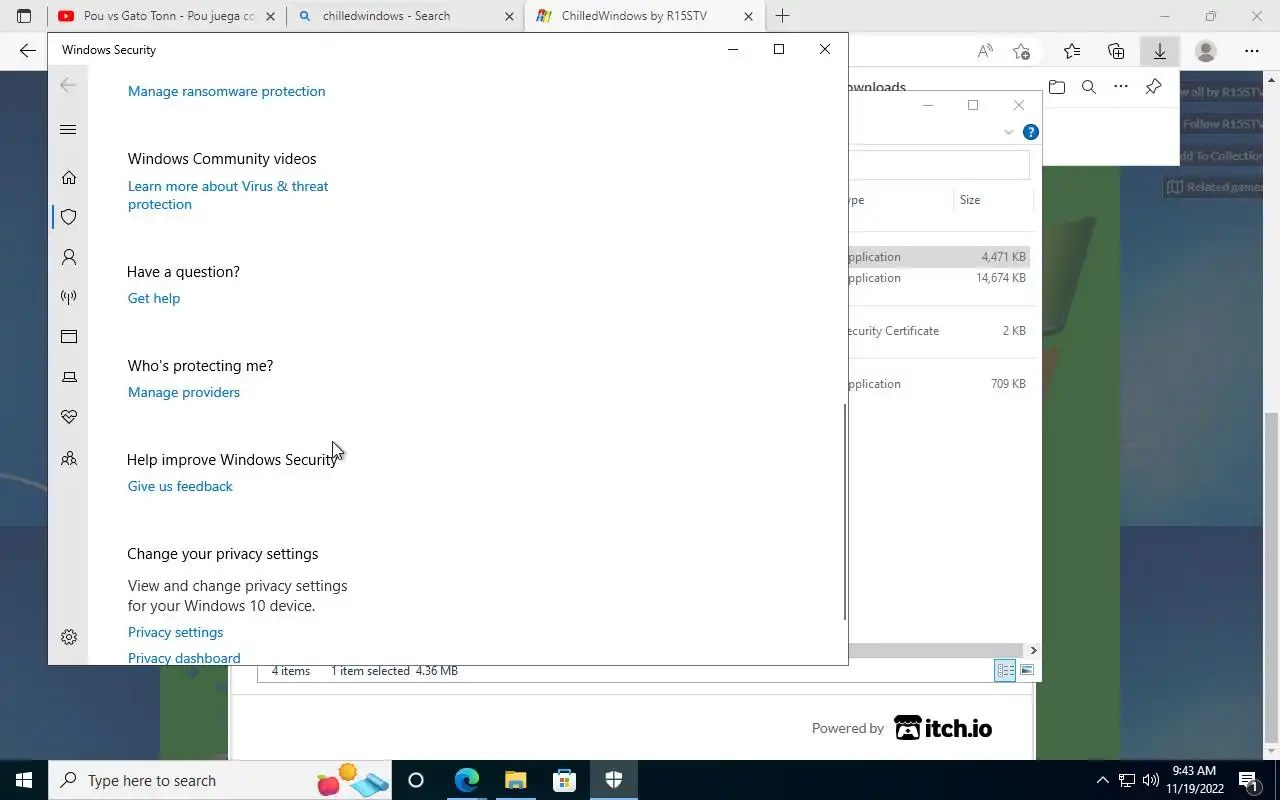Open Edge Settings and more ellipsis
This screenshot has height=800, width=1280.
(x=1252, y=51)
